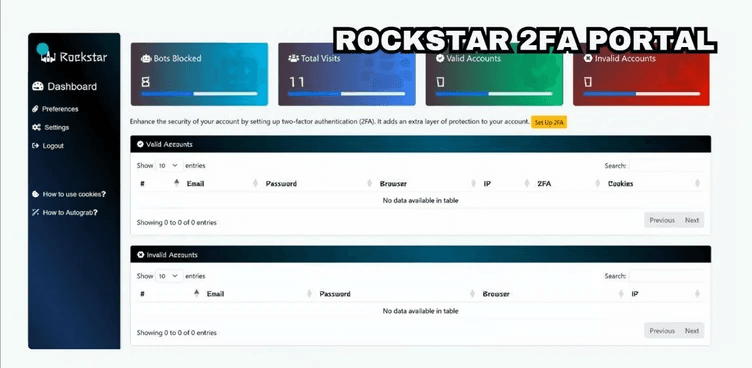752x368 pixels.
Task: Click the Valid Accounts card check icon
Action: tap(440, 59)
